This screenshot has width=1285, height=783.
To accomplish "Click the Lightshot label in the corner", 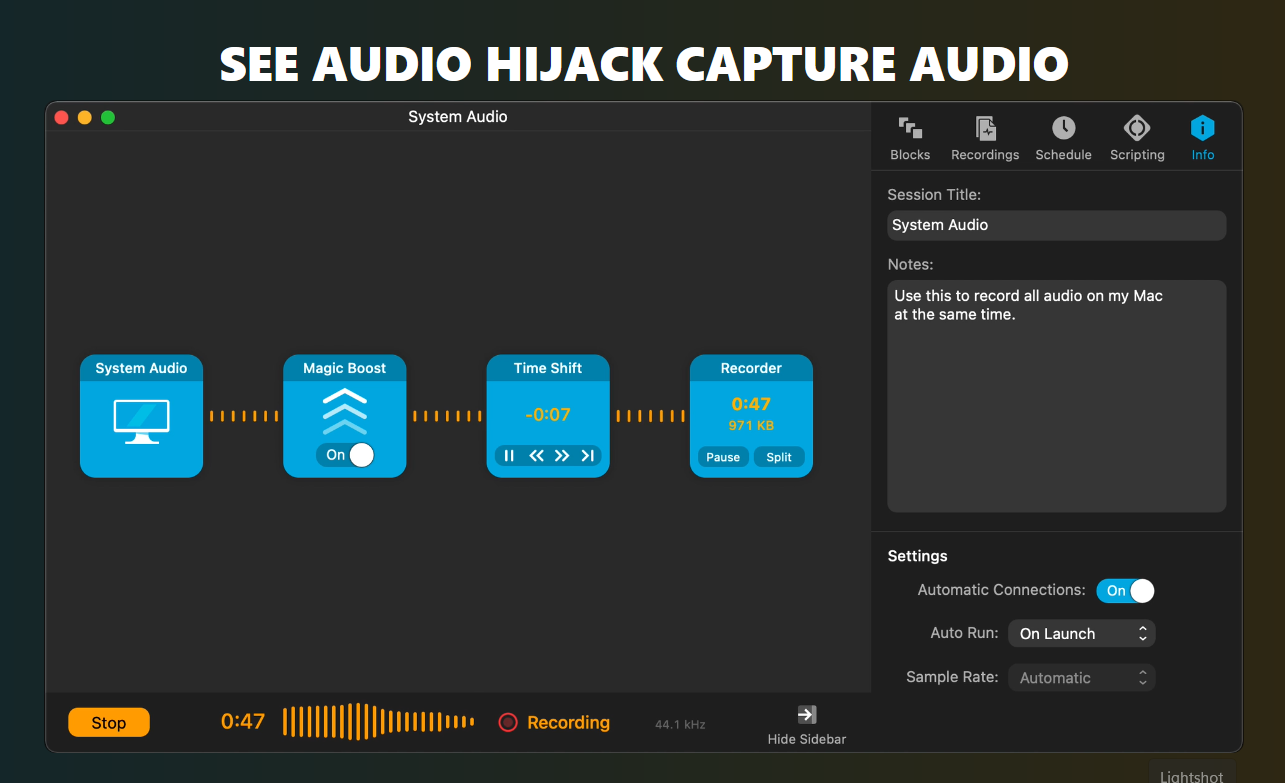I will [1192, 776].
